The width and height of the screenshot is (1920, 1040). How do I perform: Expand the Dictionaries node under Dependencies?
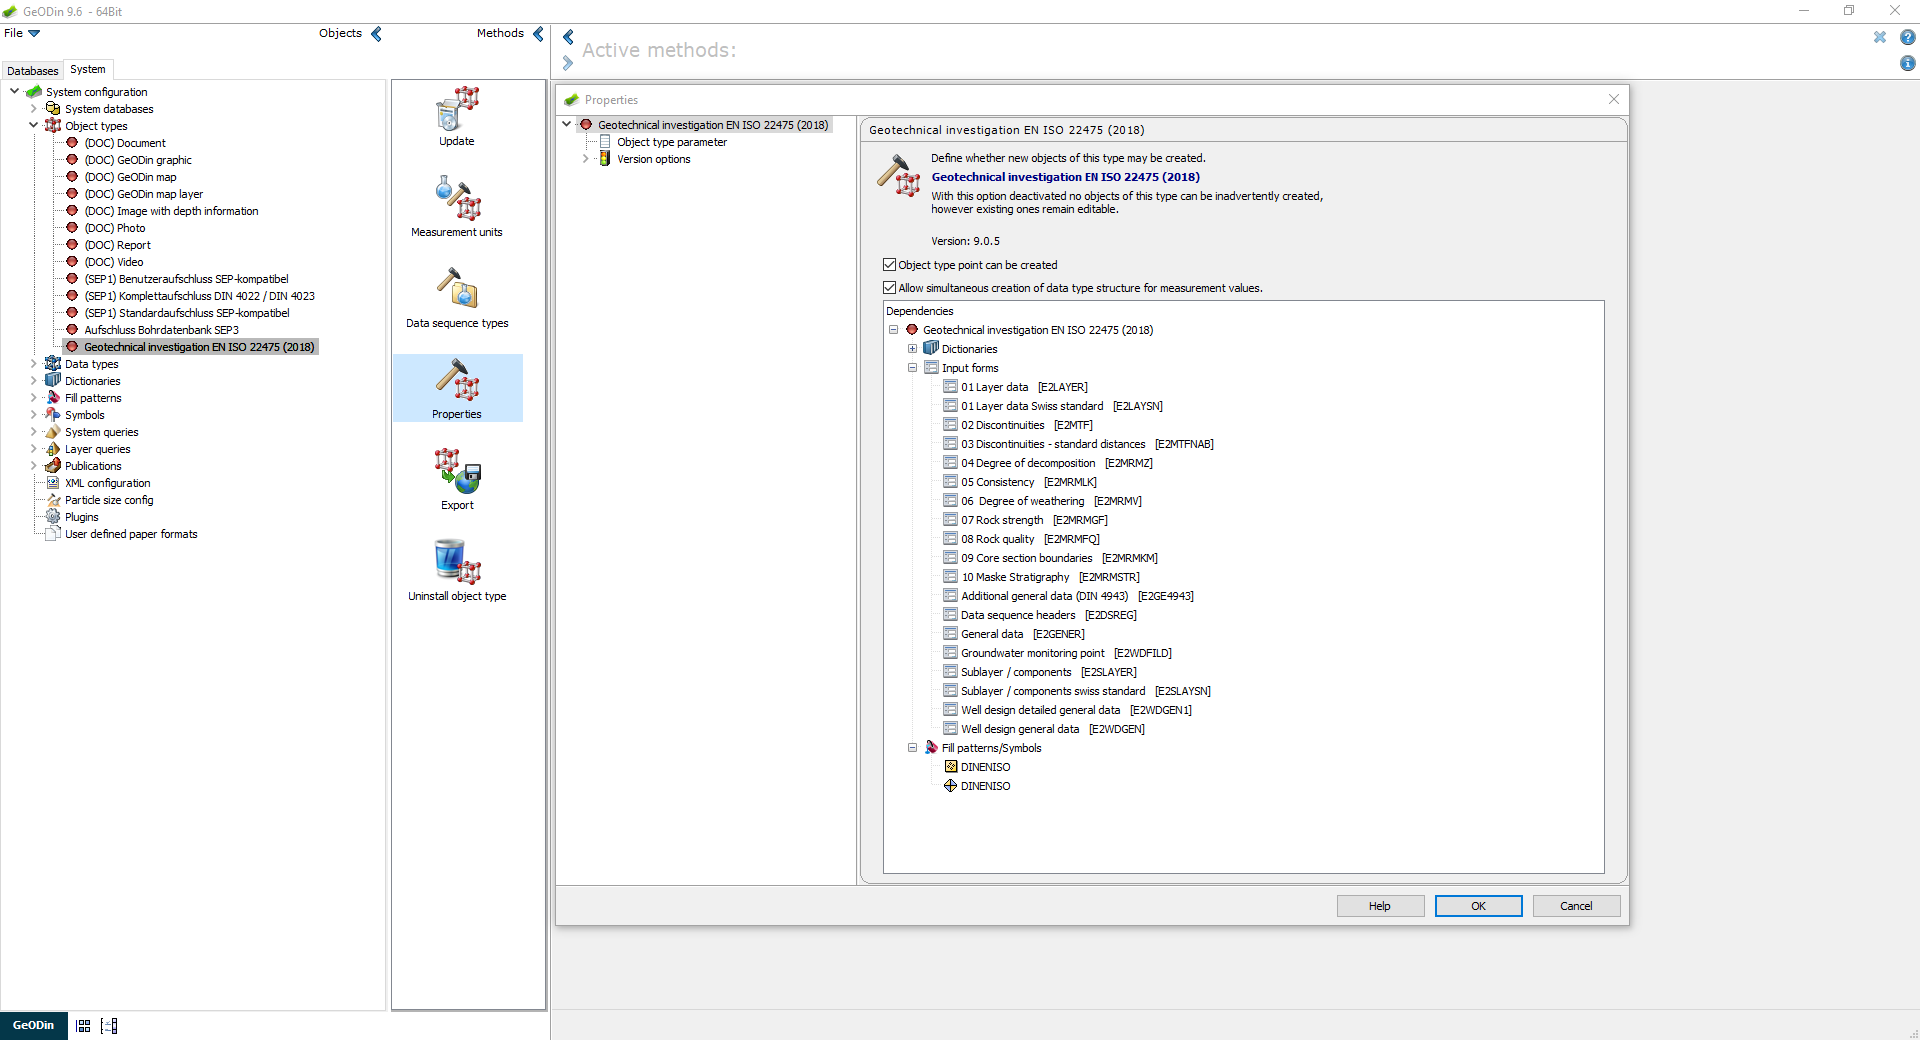[x=912, y=348]
